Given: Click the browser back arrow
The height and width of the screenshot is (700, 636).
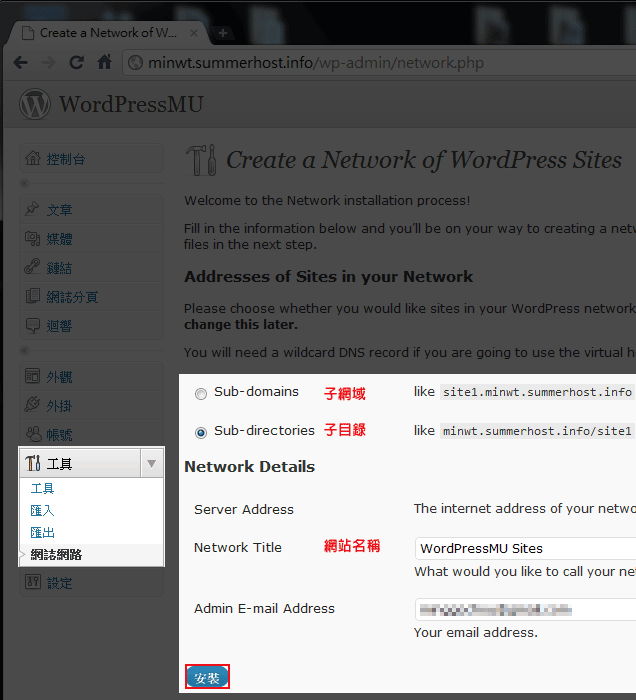Looking at the screenshot, I should 21,62.
